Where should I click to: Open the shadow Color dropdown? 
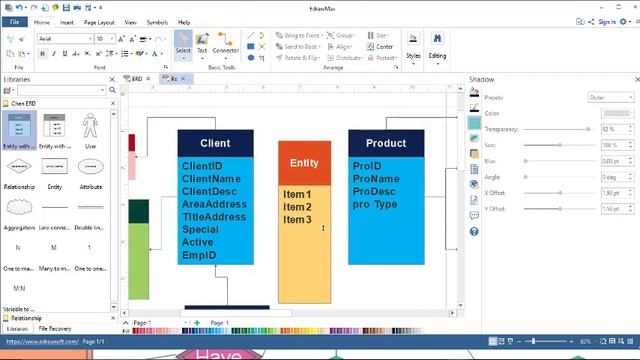pyautogui.click(x=617, y=113)
